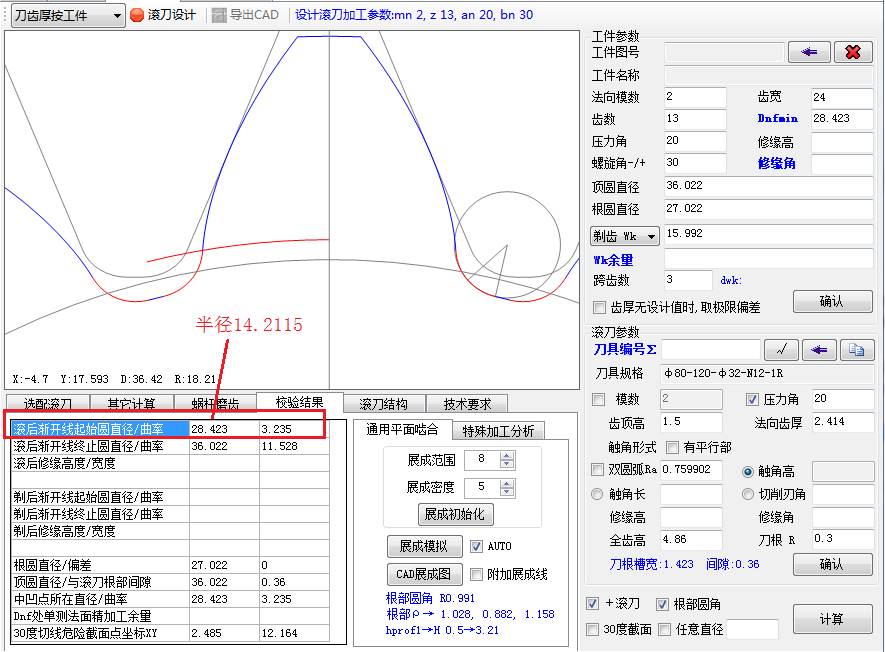885x652 pixels.
Task: Select the 通用平面啮合 tab
Action: (402, 430)
